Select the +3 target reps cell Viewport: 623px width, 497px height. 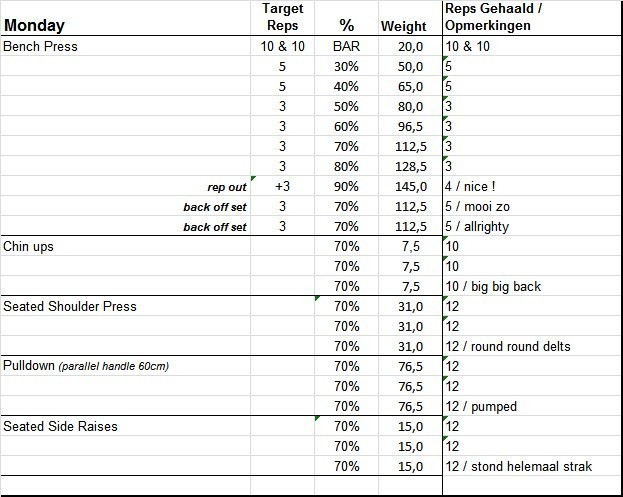tap(282, 186)
